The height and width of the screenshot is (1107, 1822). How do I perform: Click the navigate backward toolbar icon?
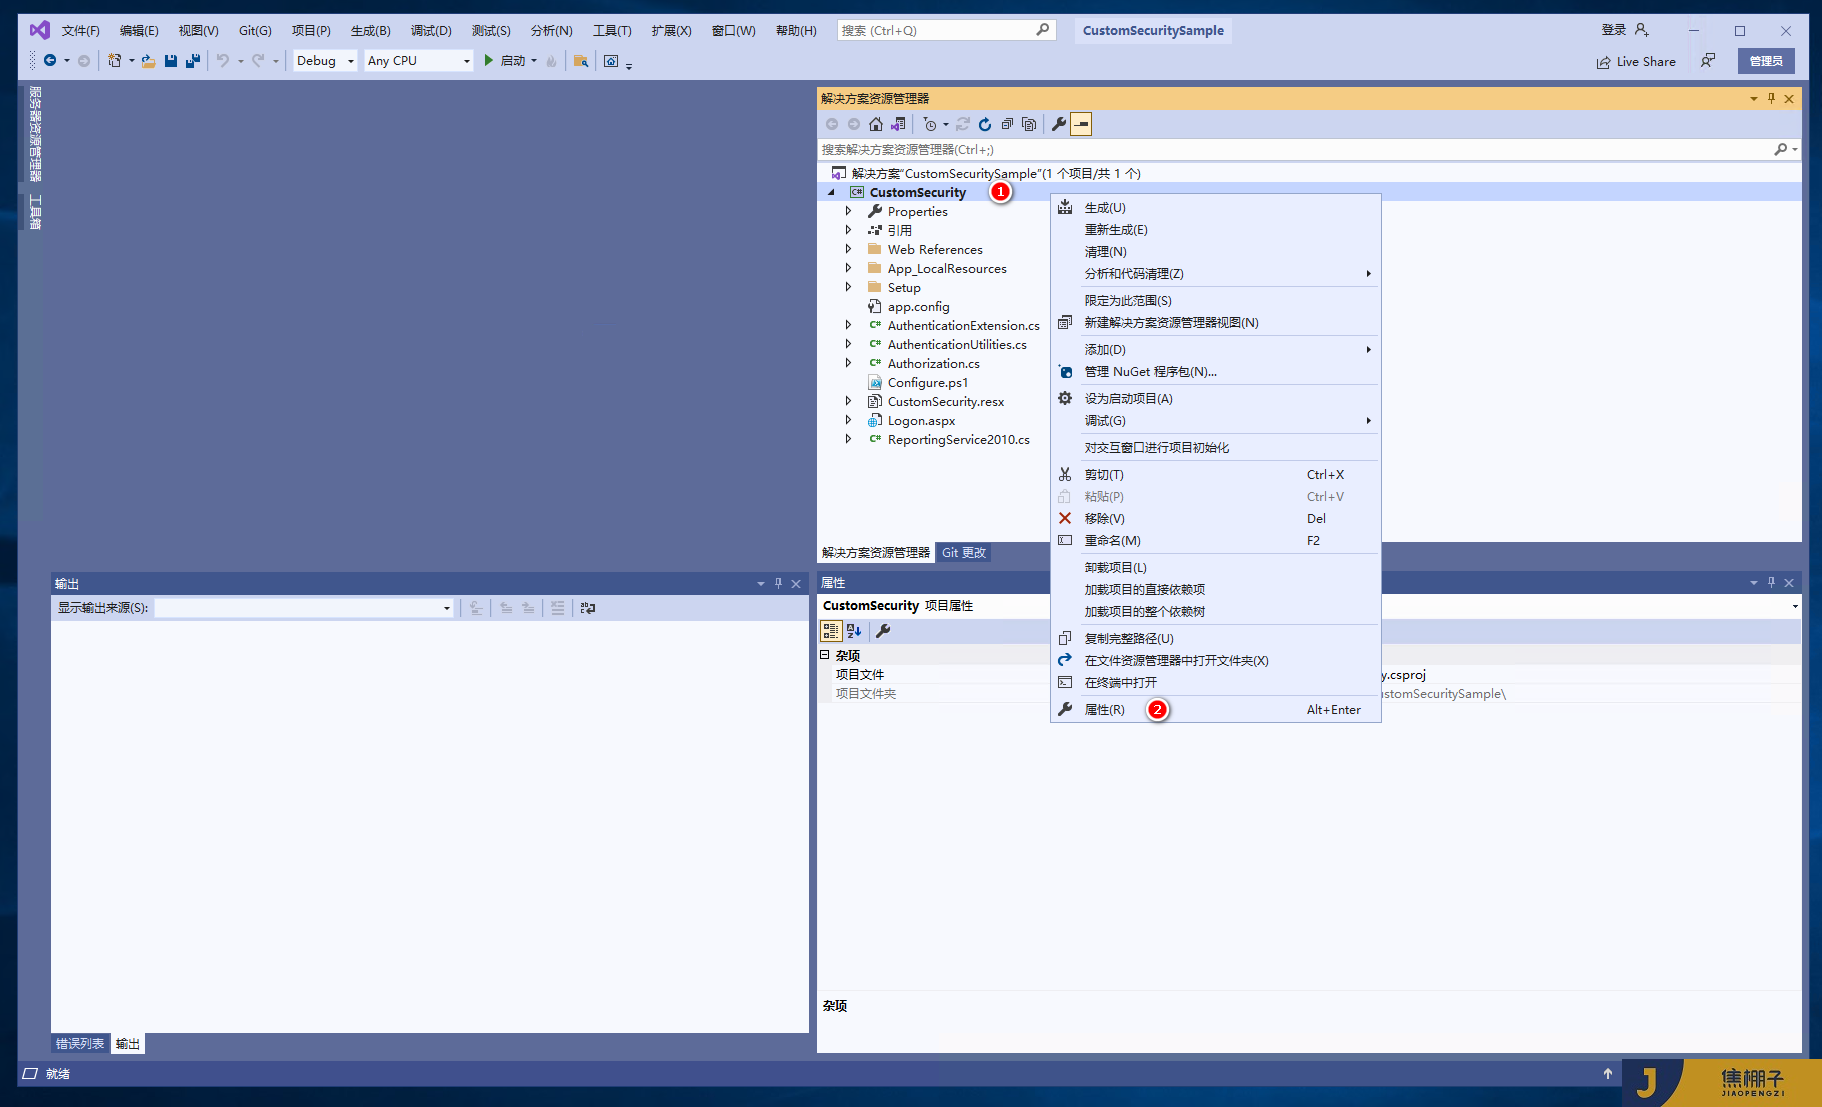click(50, 61)
